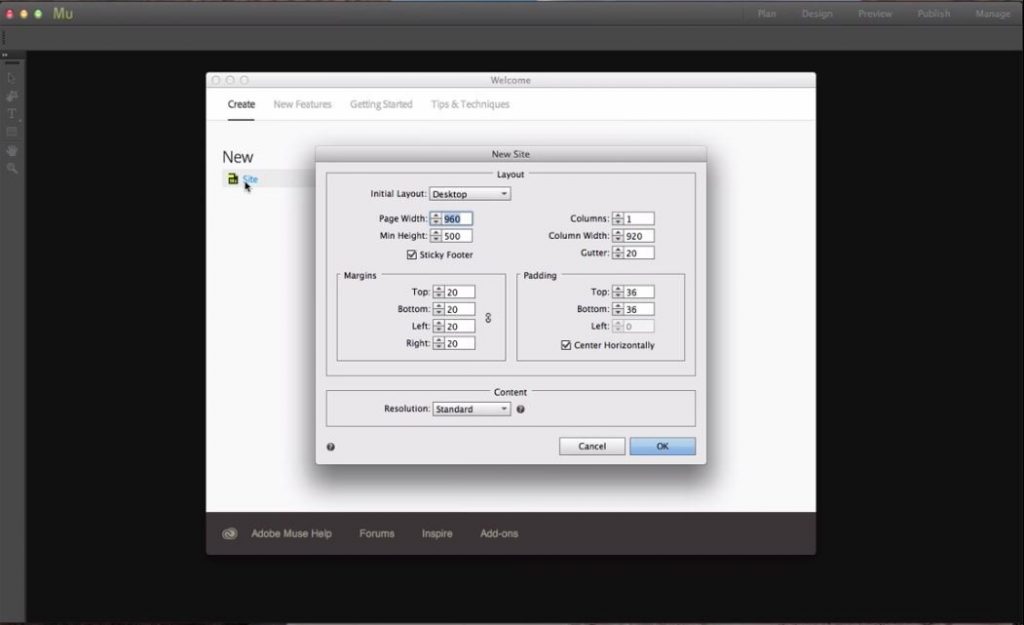Click the Margins Bottom input field
The height and width of the screenshot is (625, 1024).
(x=460, y=309)
